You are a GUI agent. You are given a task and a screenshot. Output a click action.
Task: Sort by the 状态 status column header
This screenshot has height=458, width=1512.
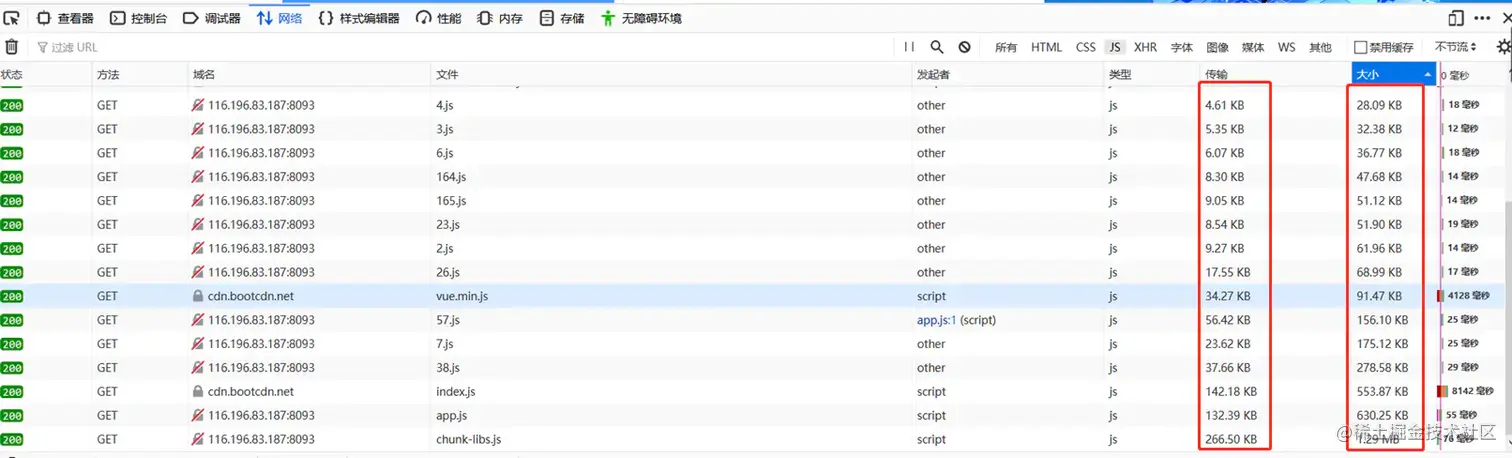46,75
